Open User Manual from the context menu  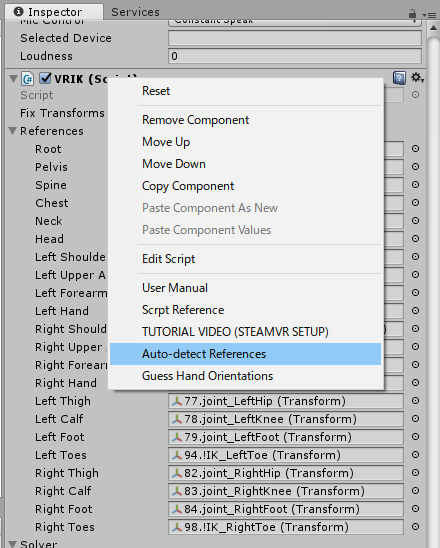pos(245,288)
